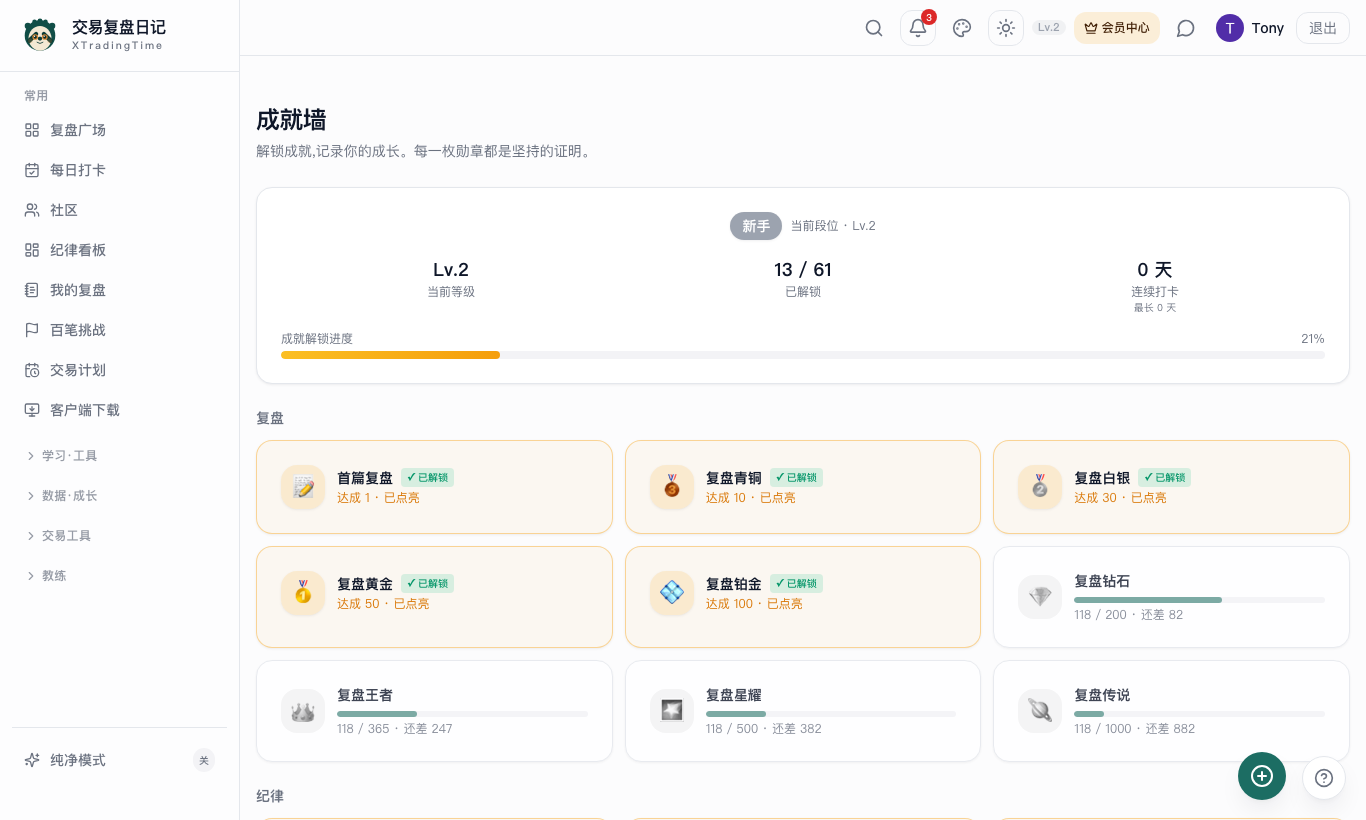This screenshot has height=820, width=1366.
Task: Click the 复盘王者 crown icon
Action: tap(303, 711)
